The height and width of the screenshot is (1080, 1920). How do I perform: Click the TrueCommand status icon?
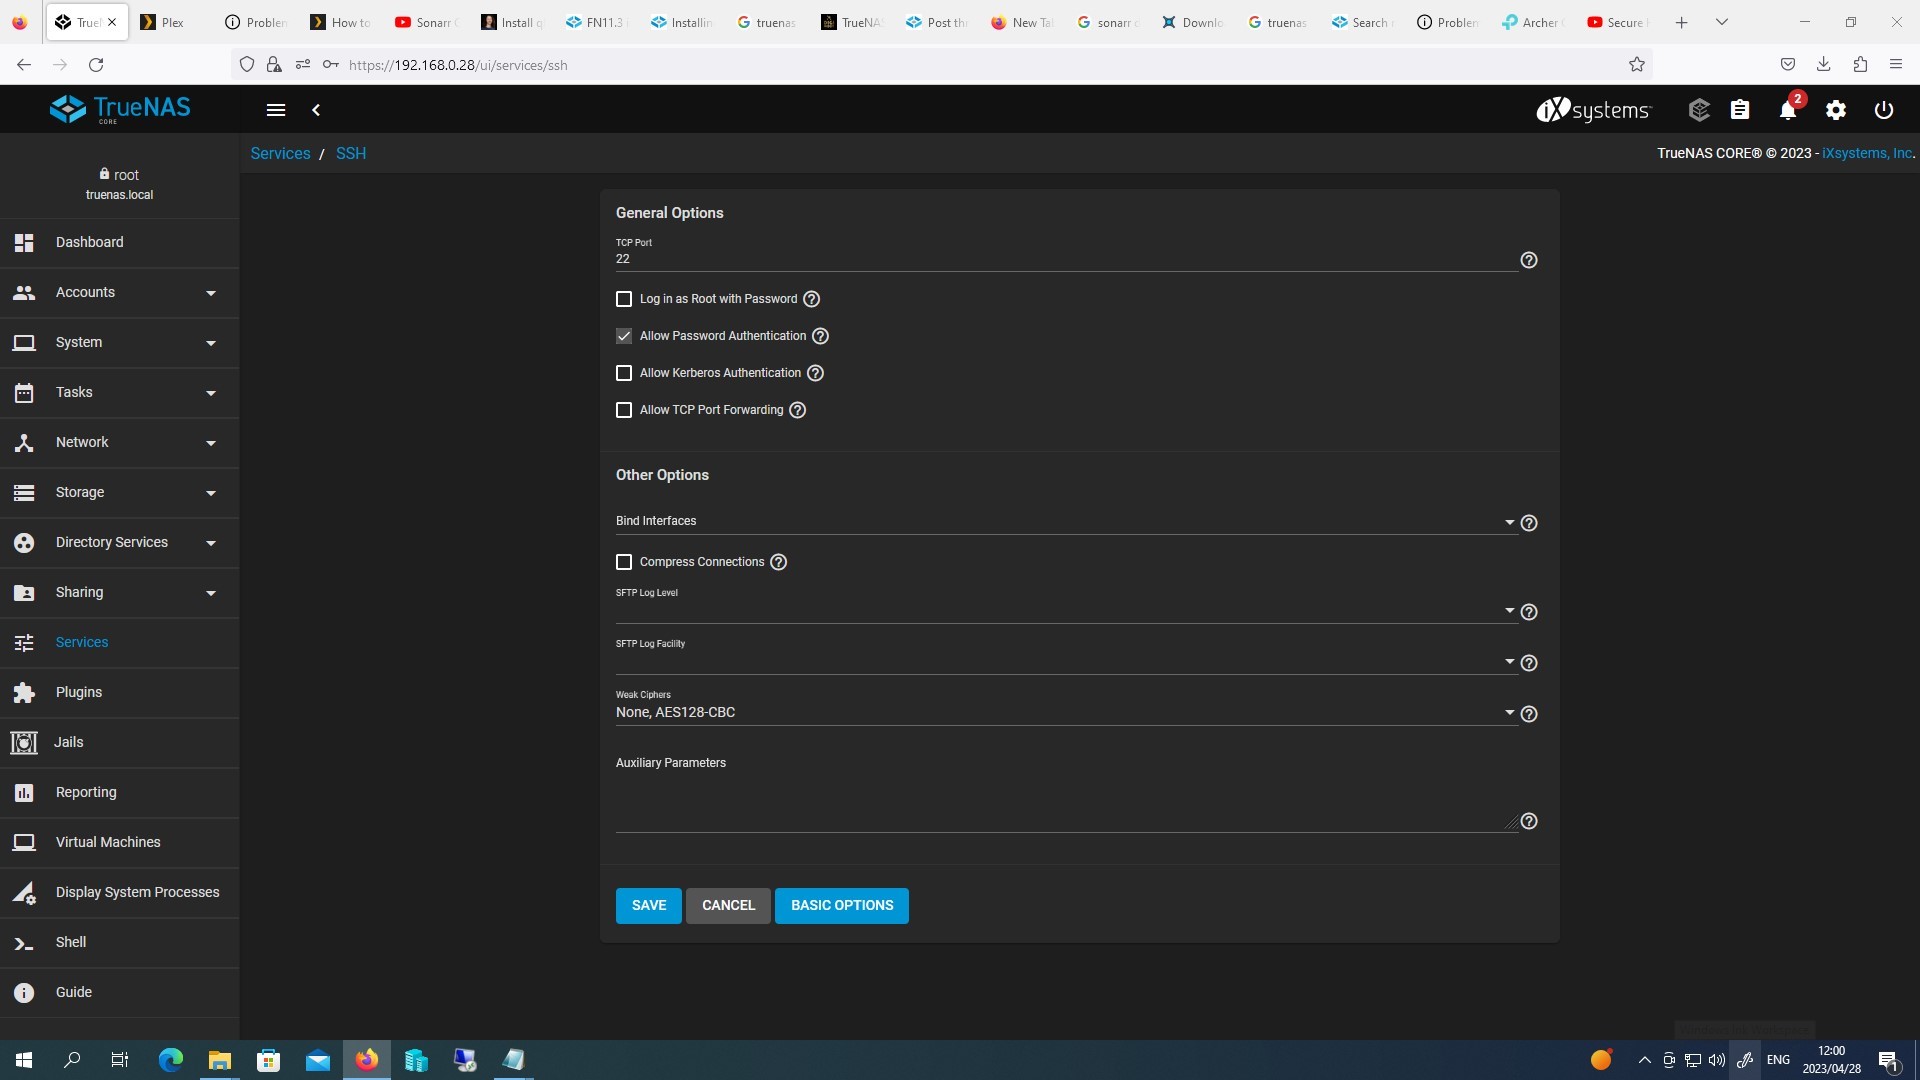[1698, 110]
